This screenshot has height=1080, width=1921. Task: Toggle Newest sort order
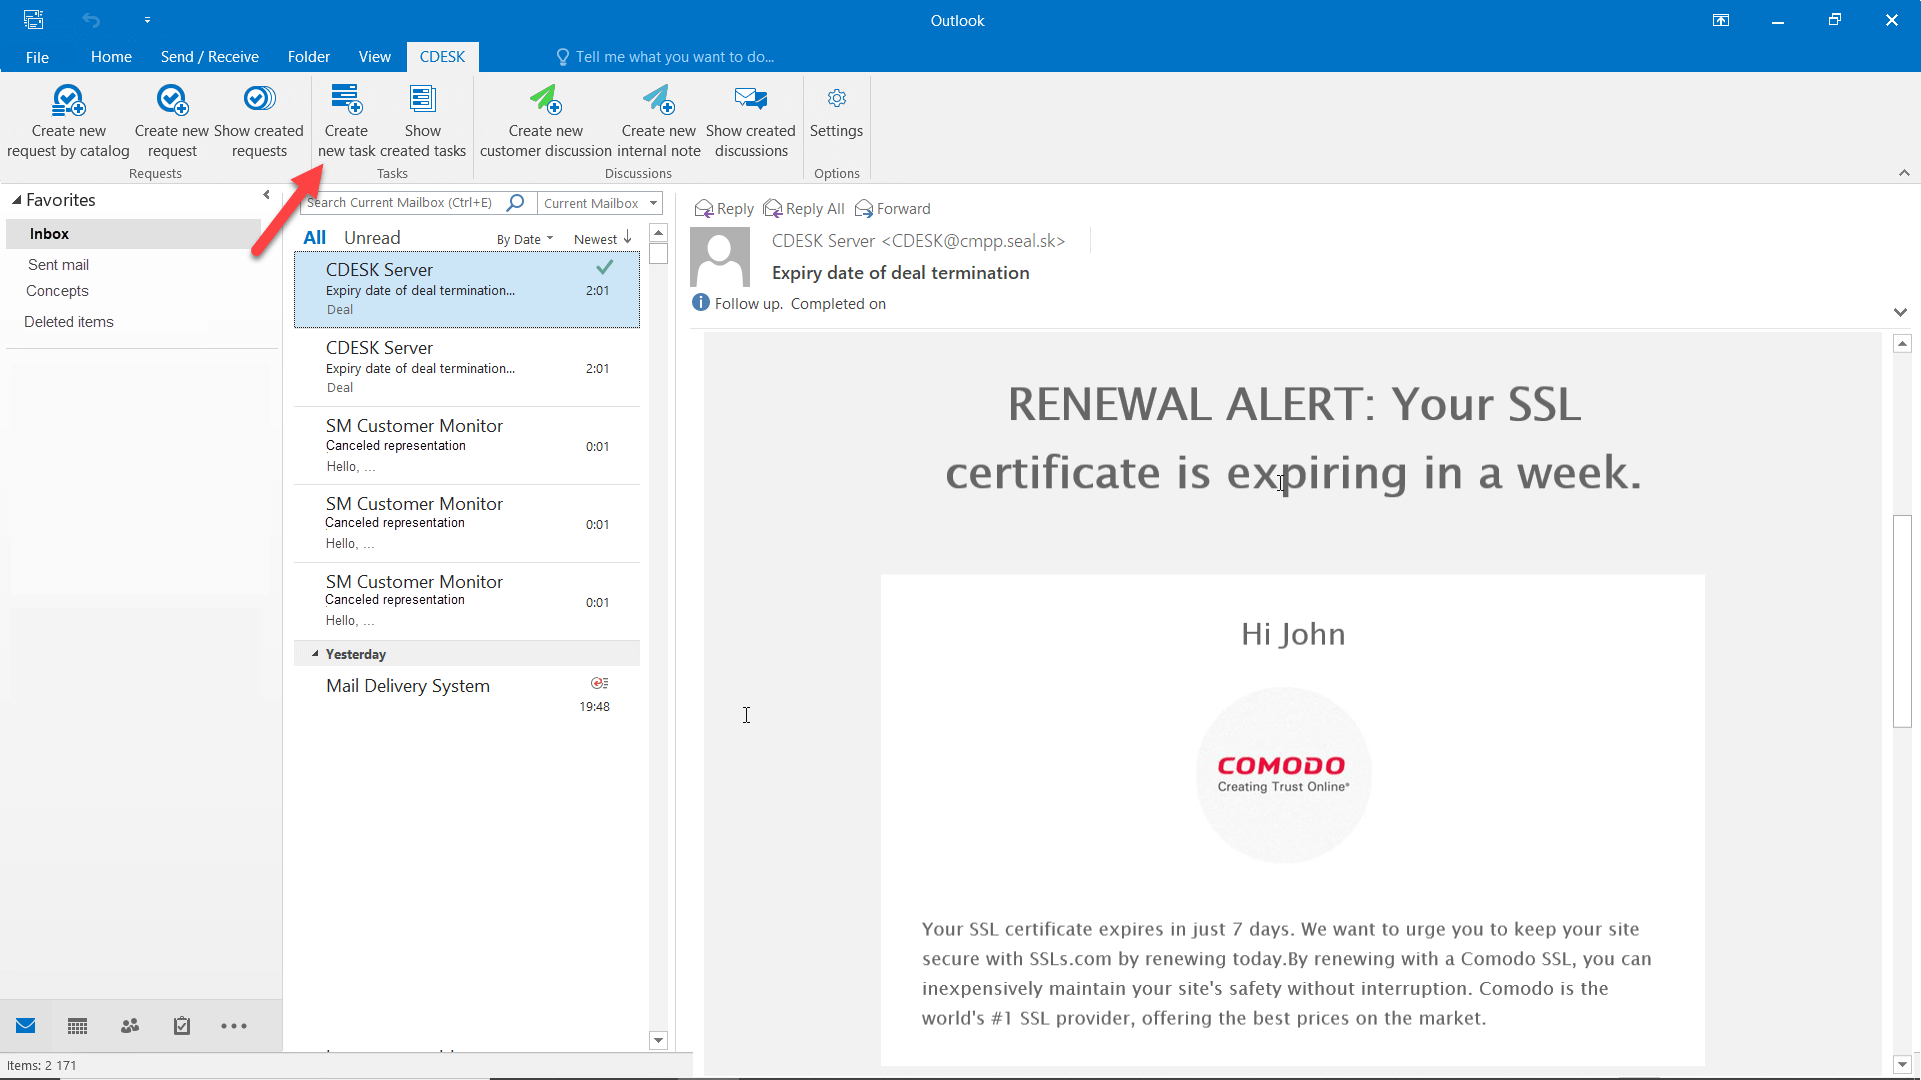pos(602,239)
